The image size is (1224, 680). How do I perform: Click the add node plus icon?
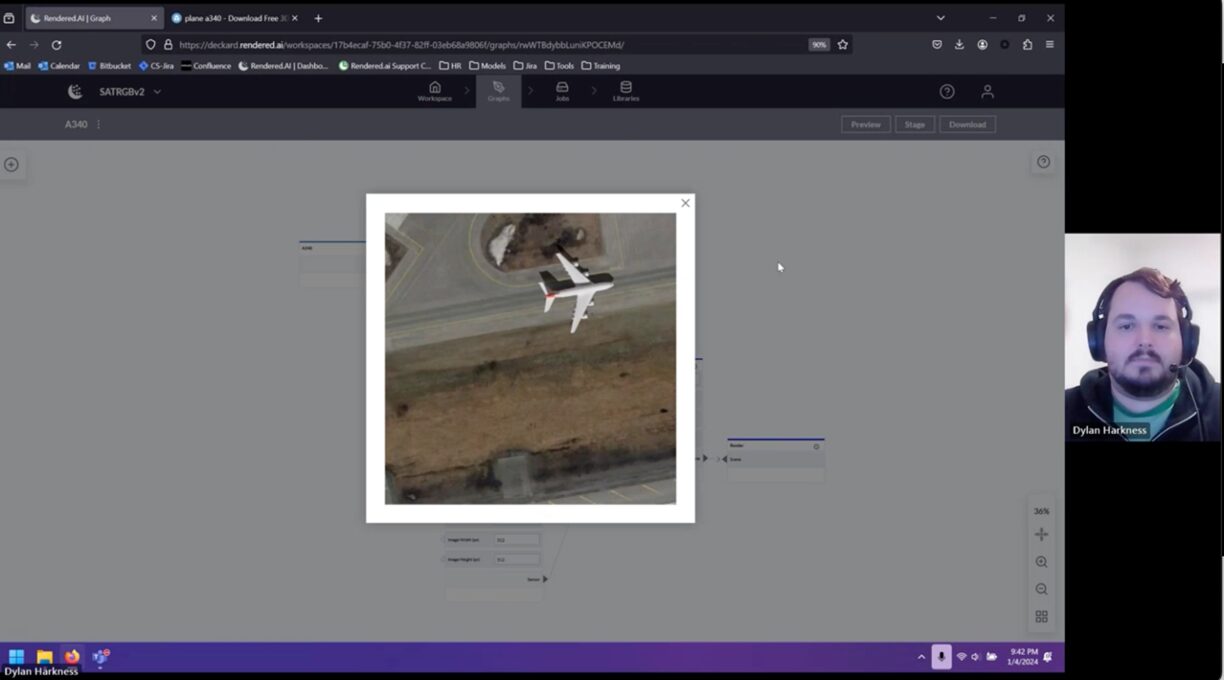point(11,164)
